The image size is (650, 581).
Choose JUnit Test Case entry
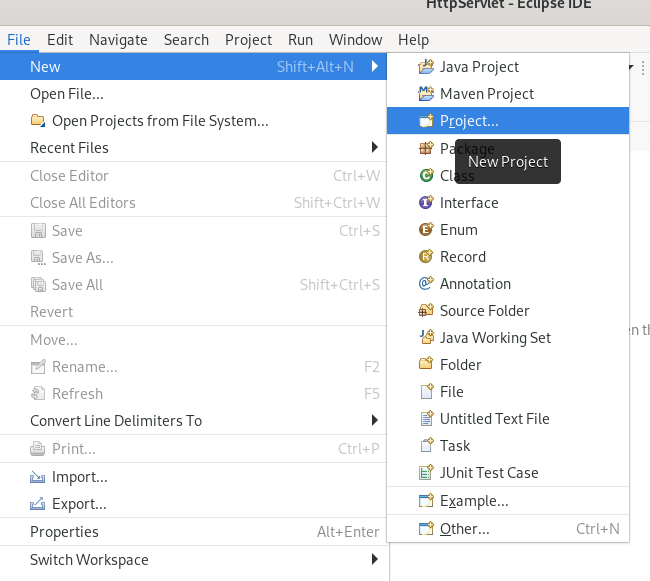[x=508, y=472]
